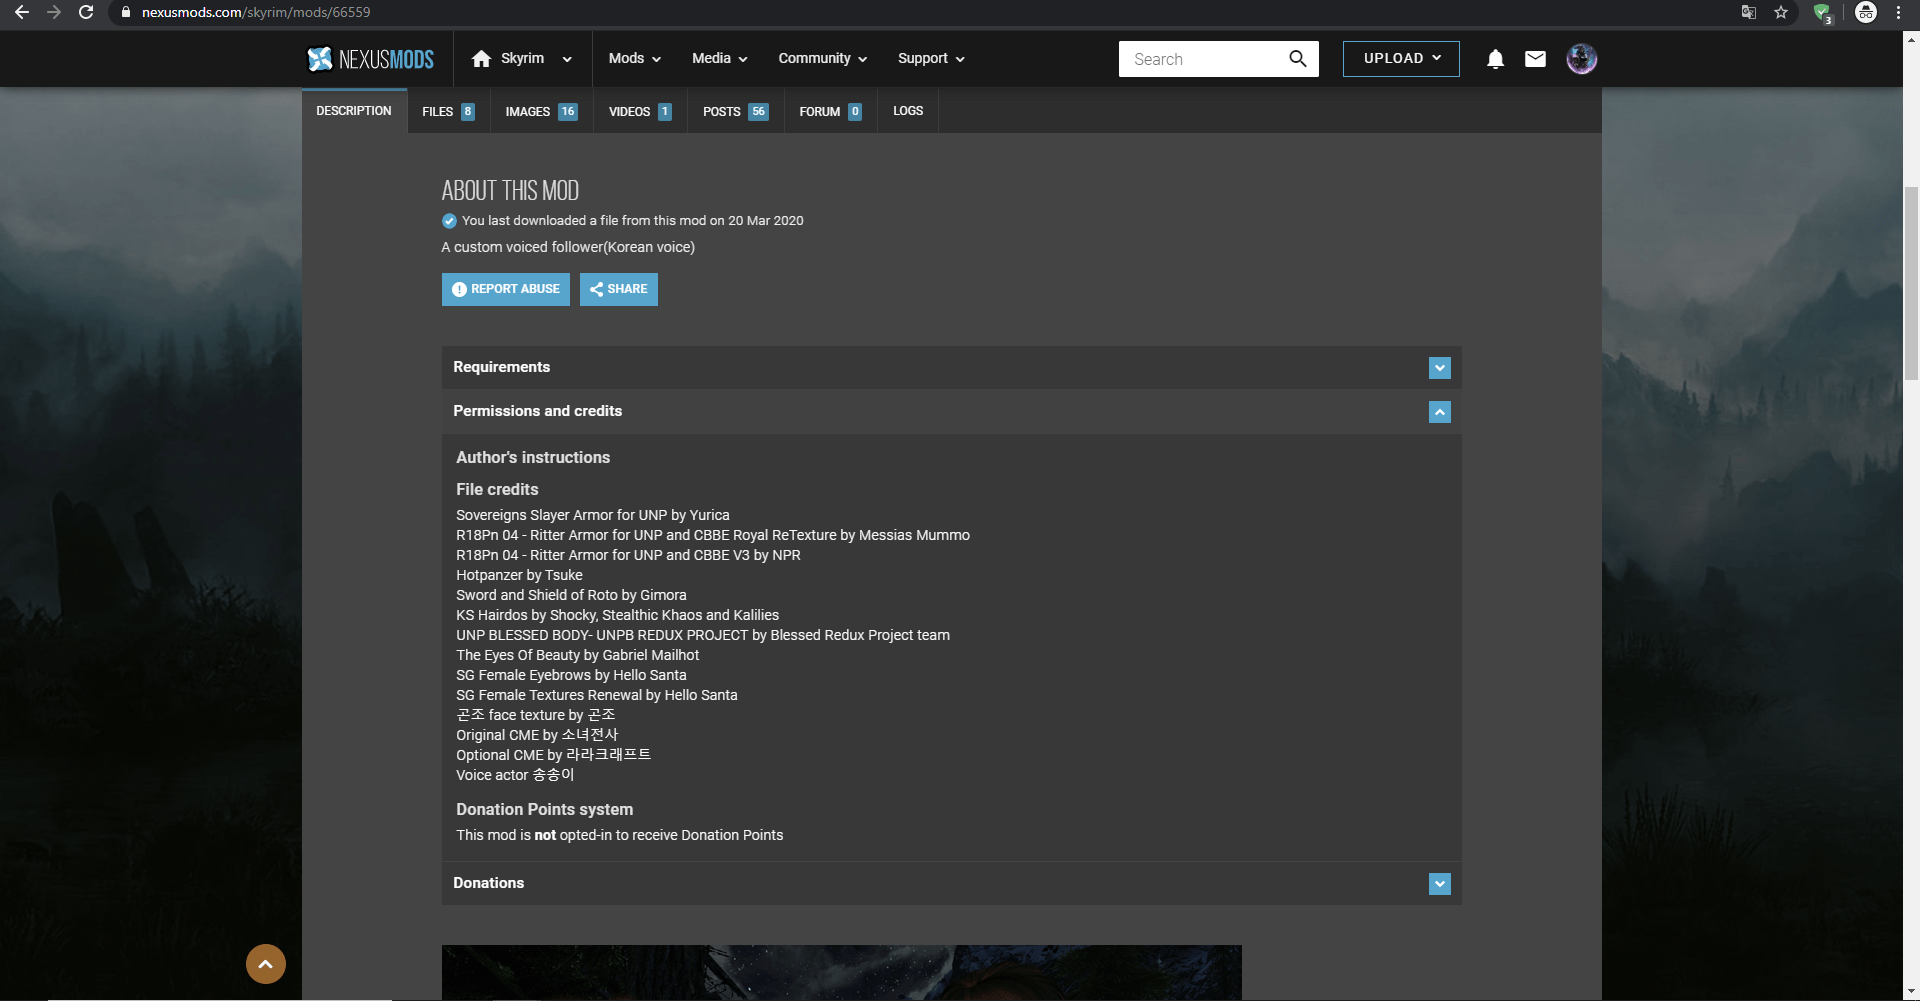This screenshot has height=1001, width=1920.
Task: Go back in browser history
Action: coord(22,12)
